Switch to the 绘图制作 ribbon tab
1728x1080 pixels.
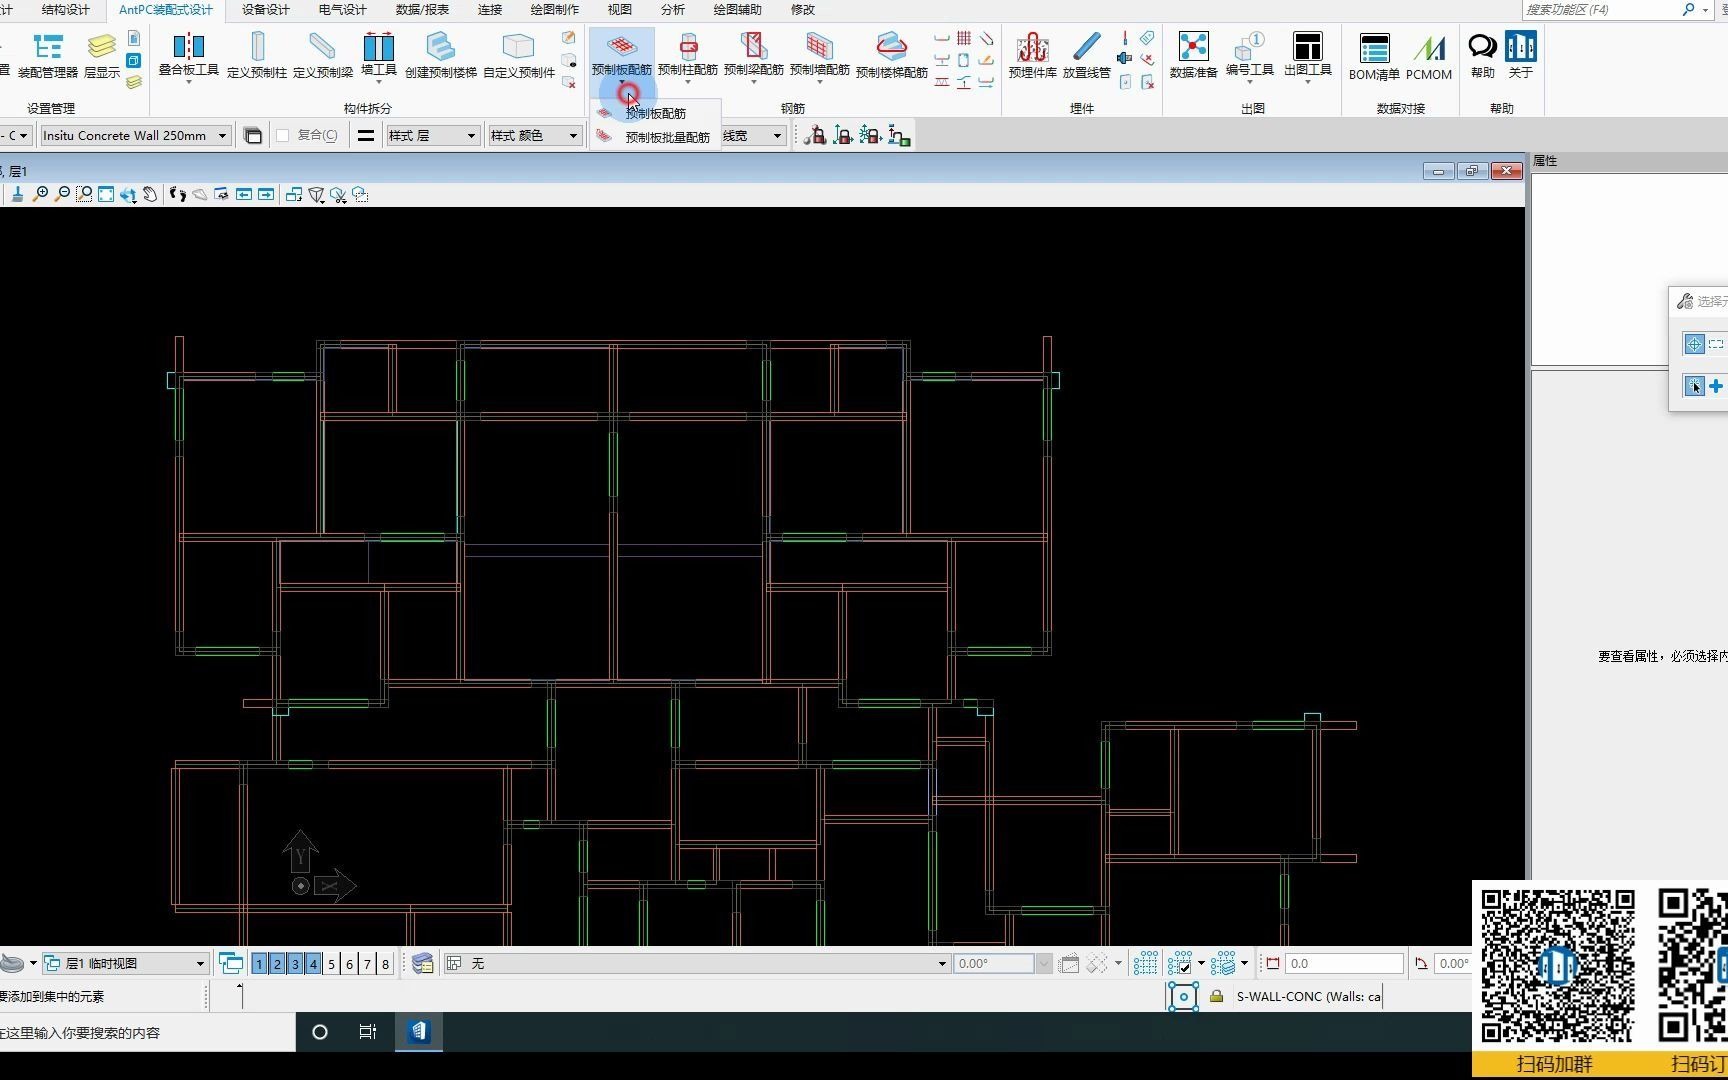[x=555, y=9]
